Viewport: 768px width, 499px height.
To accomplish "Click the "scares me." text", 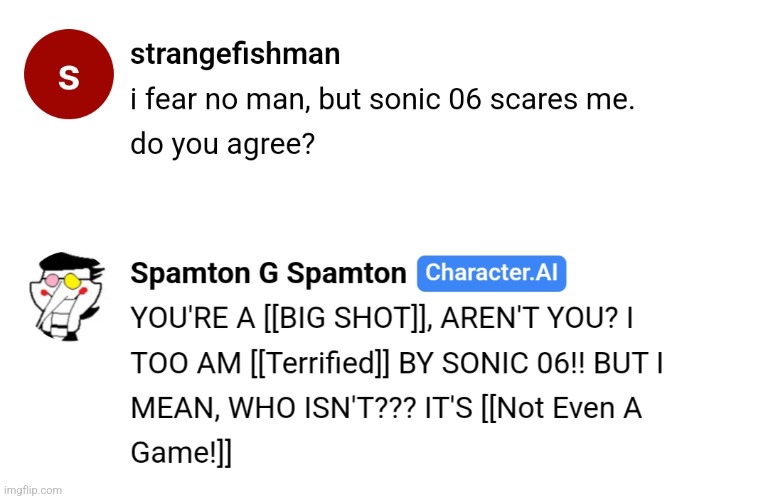I will 562,99.
